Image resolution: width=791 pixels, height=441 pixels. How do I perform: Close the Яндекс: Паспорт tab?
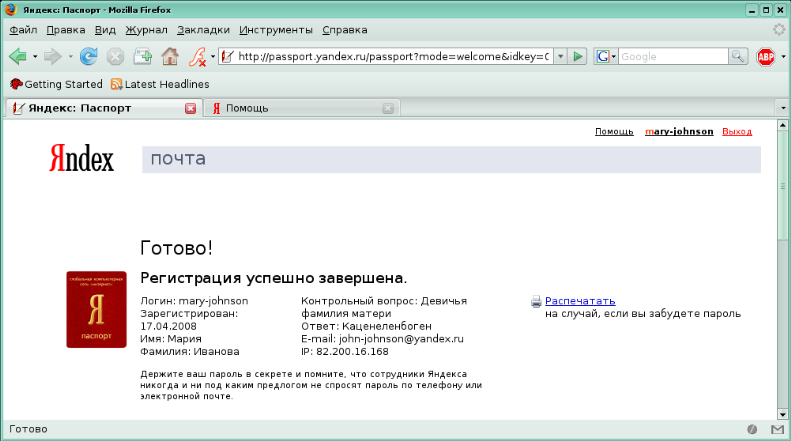click(x=190, y=108)
